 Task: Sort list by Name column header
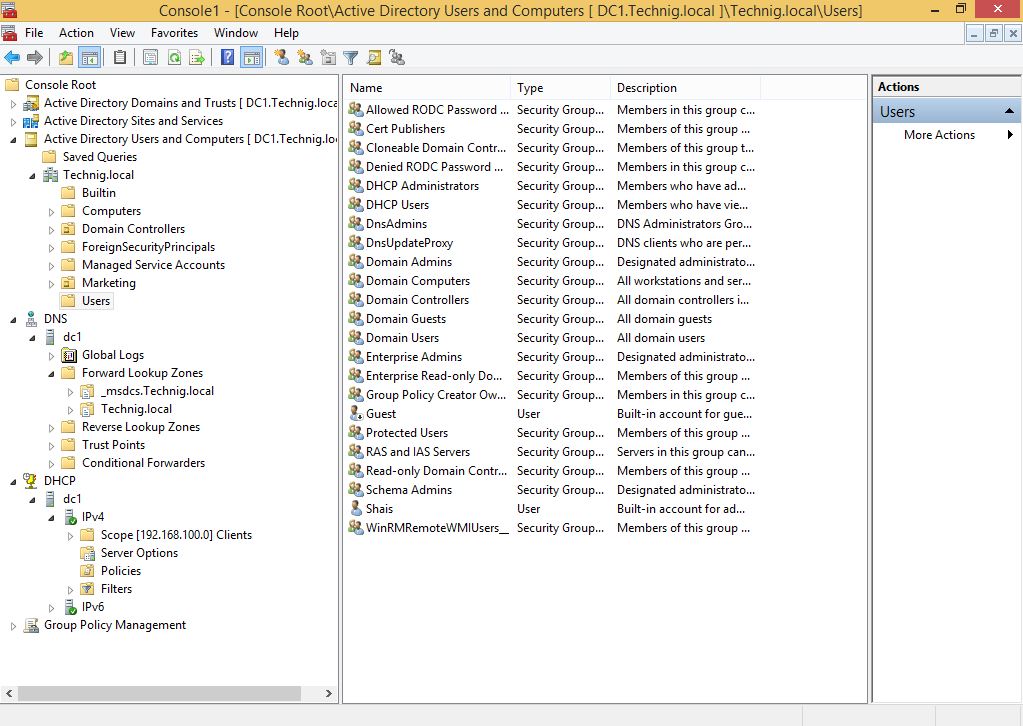[427, 87]
